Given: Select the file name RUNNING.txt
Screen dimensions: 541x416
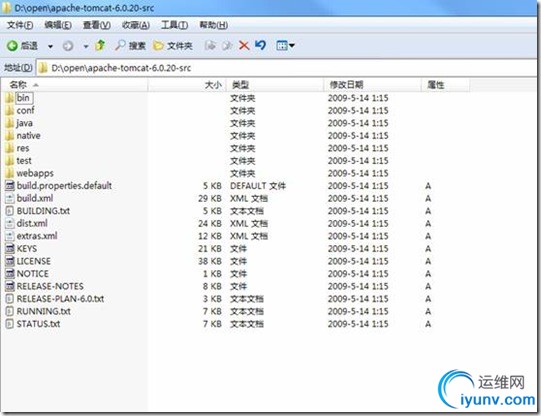Looking at the screenshot, I should coord(43,311).
